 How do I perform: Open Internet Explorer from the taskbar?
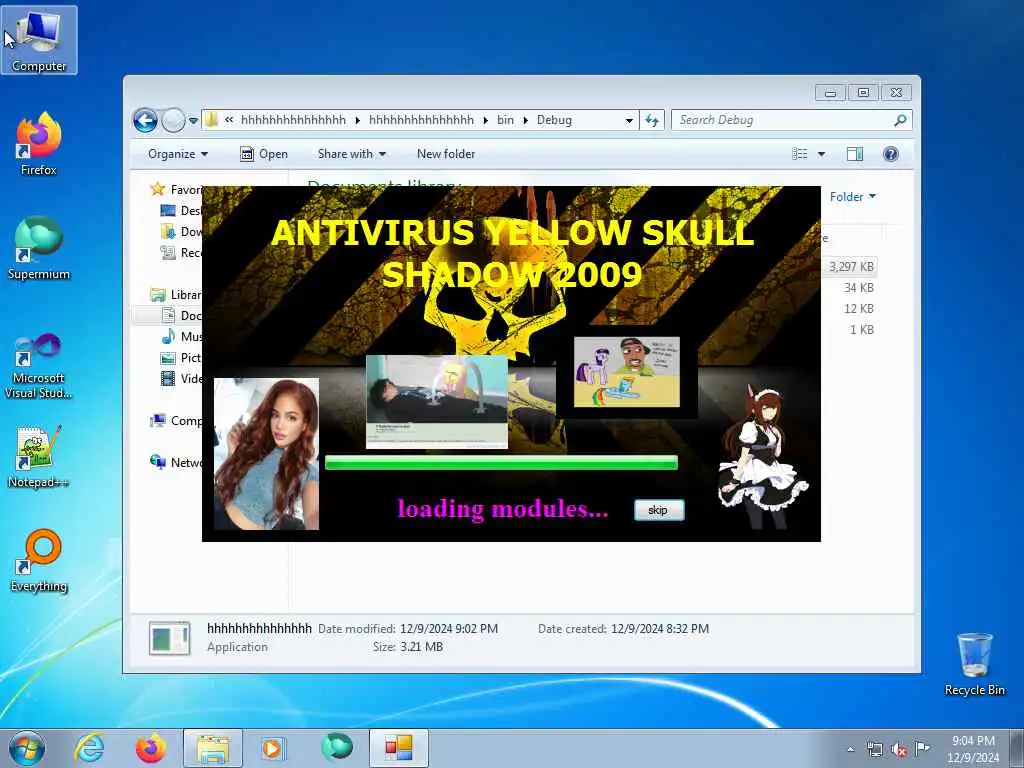pos(89,748)
